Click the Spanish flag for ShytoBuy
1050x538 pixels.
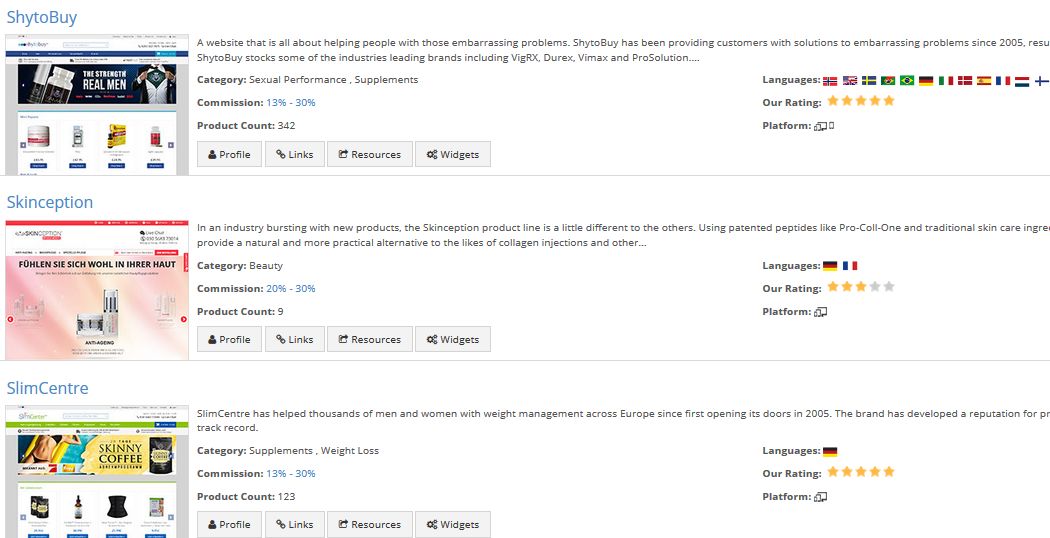tap(983, 81)
